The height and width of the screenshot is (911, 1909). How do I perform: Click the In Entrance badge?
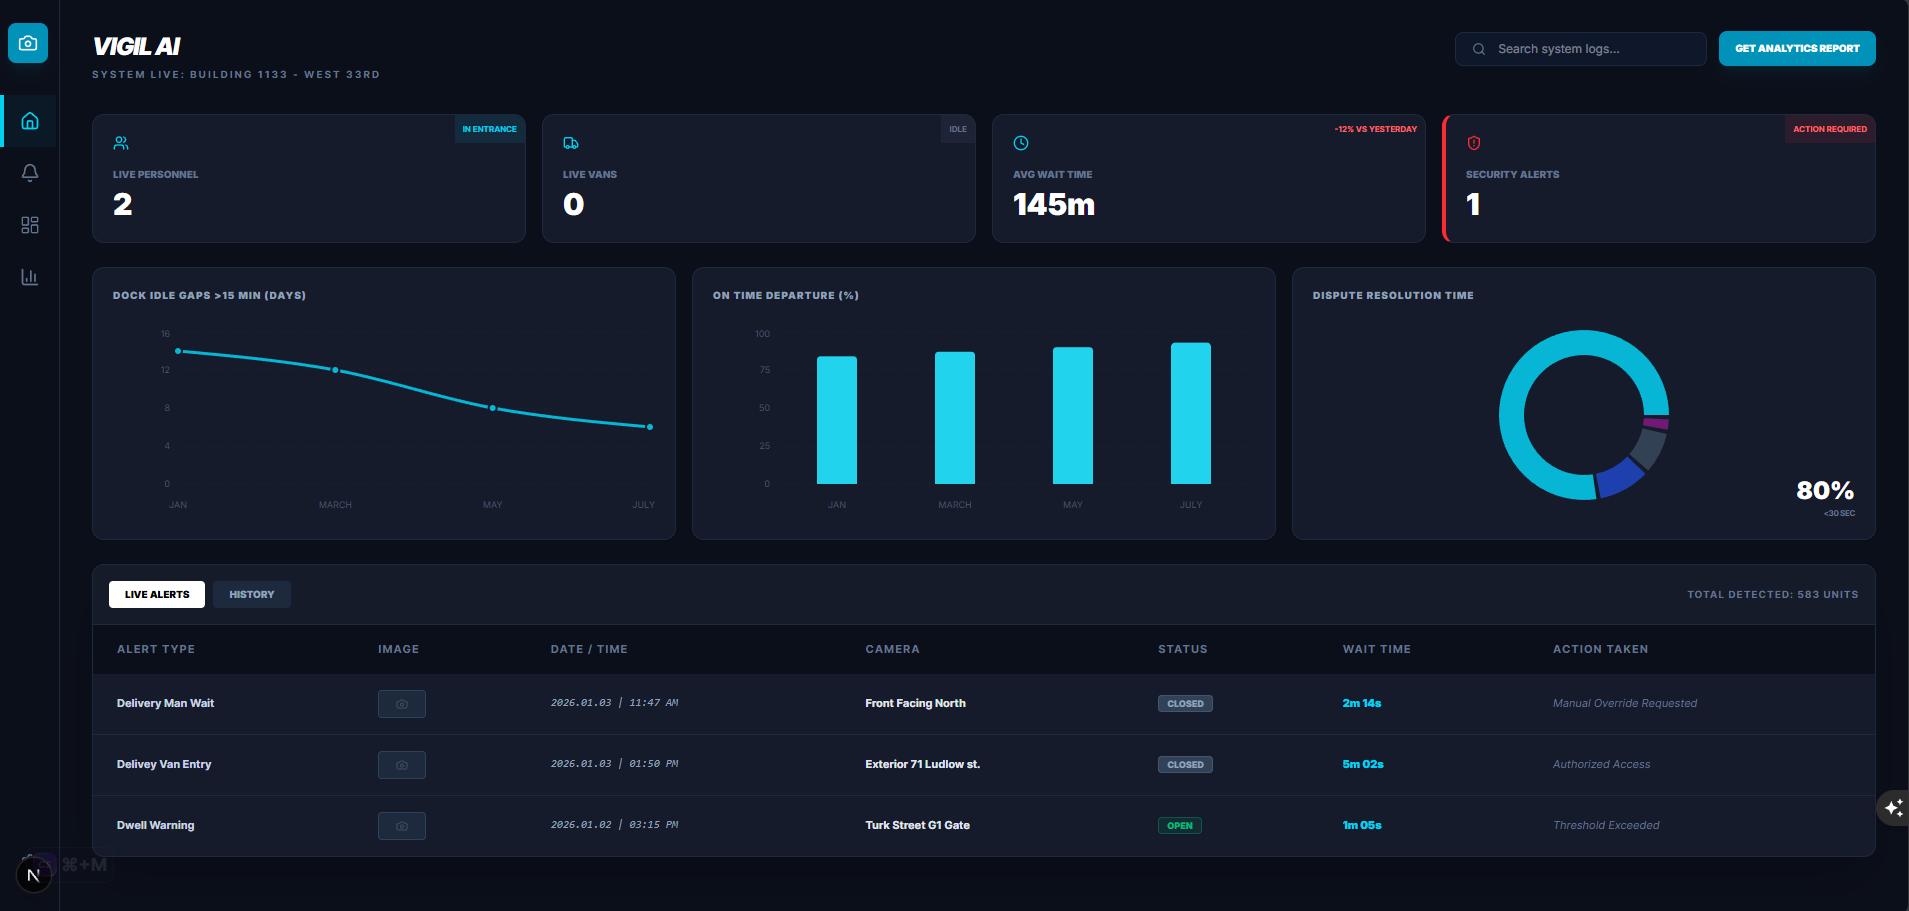490,129
